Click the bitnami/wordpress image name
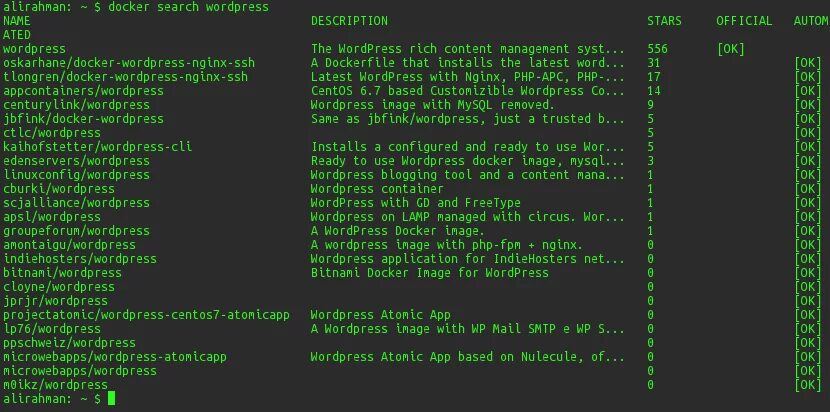This screenshot has width=830, height=412. [62, 273]
